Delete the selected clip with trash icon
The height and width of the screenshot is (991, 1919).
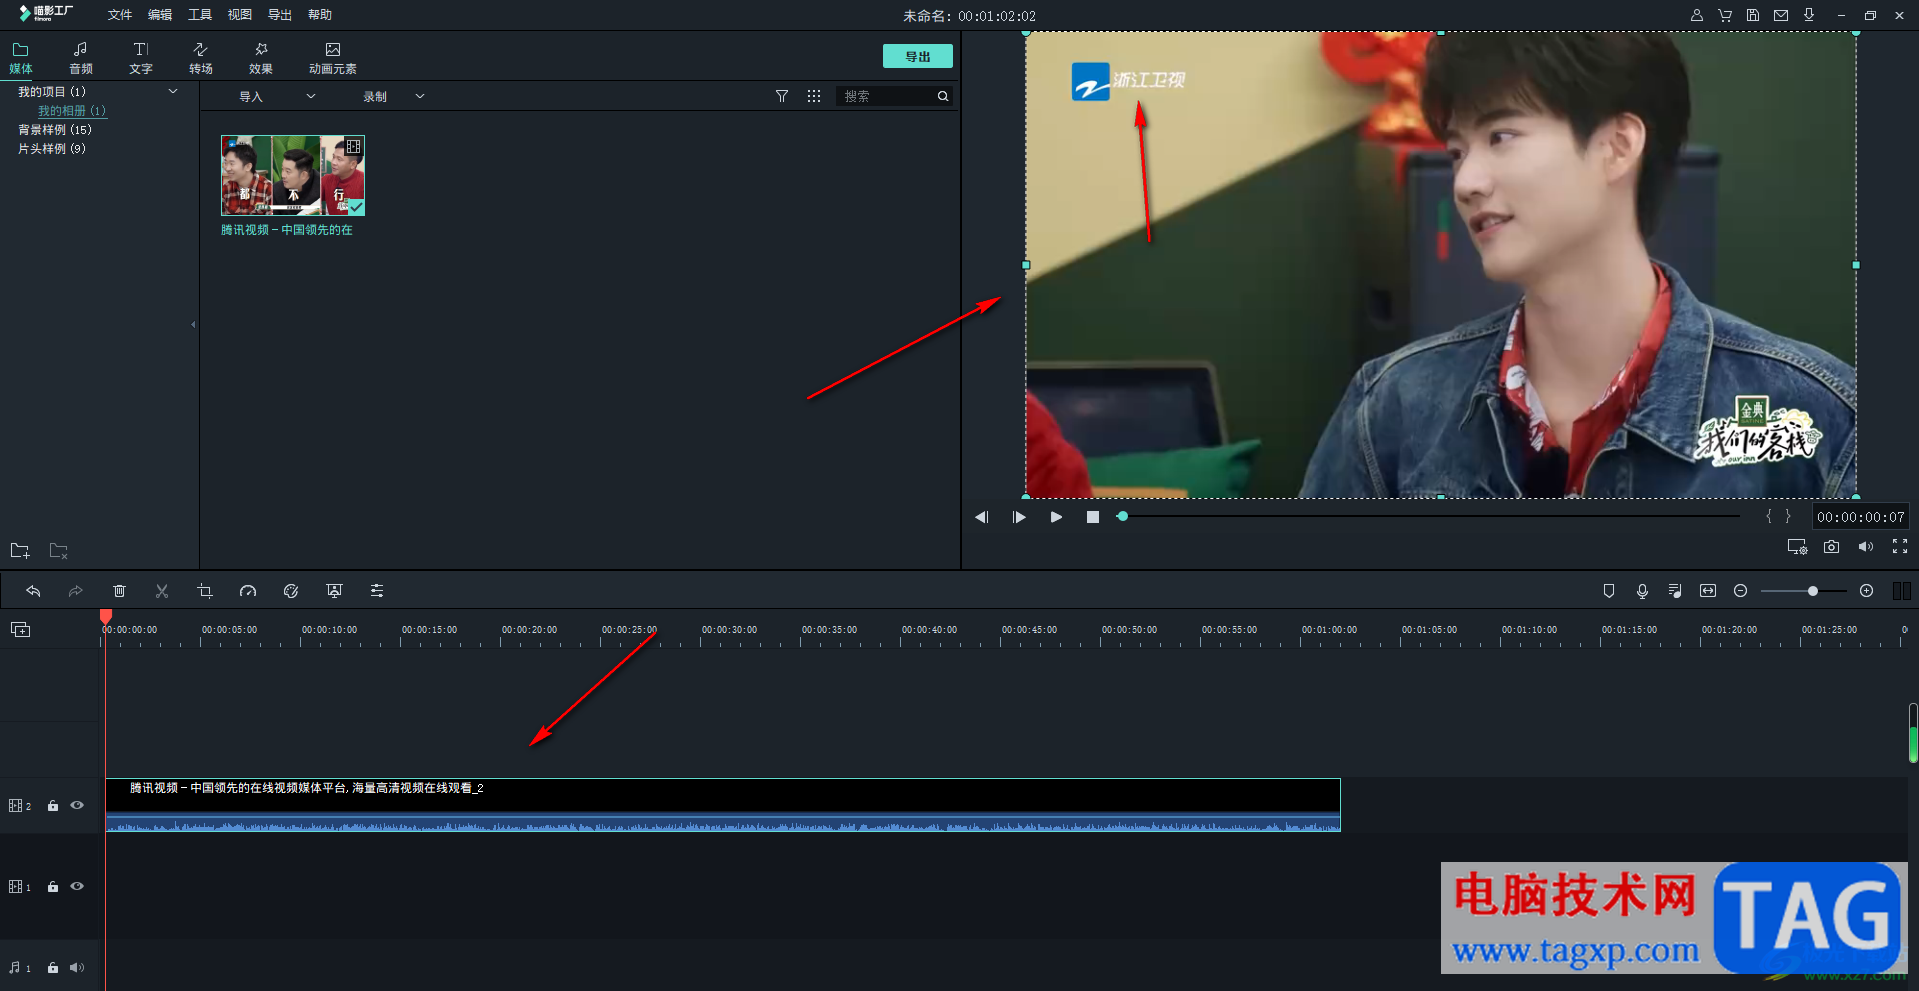tap(119, 591)
